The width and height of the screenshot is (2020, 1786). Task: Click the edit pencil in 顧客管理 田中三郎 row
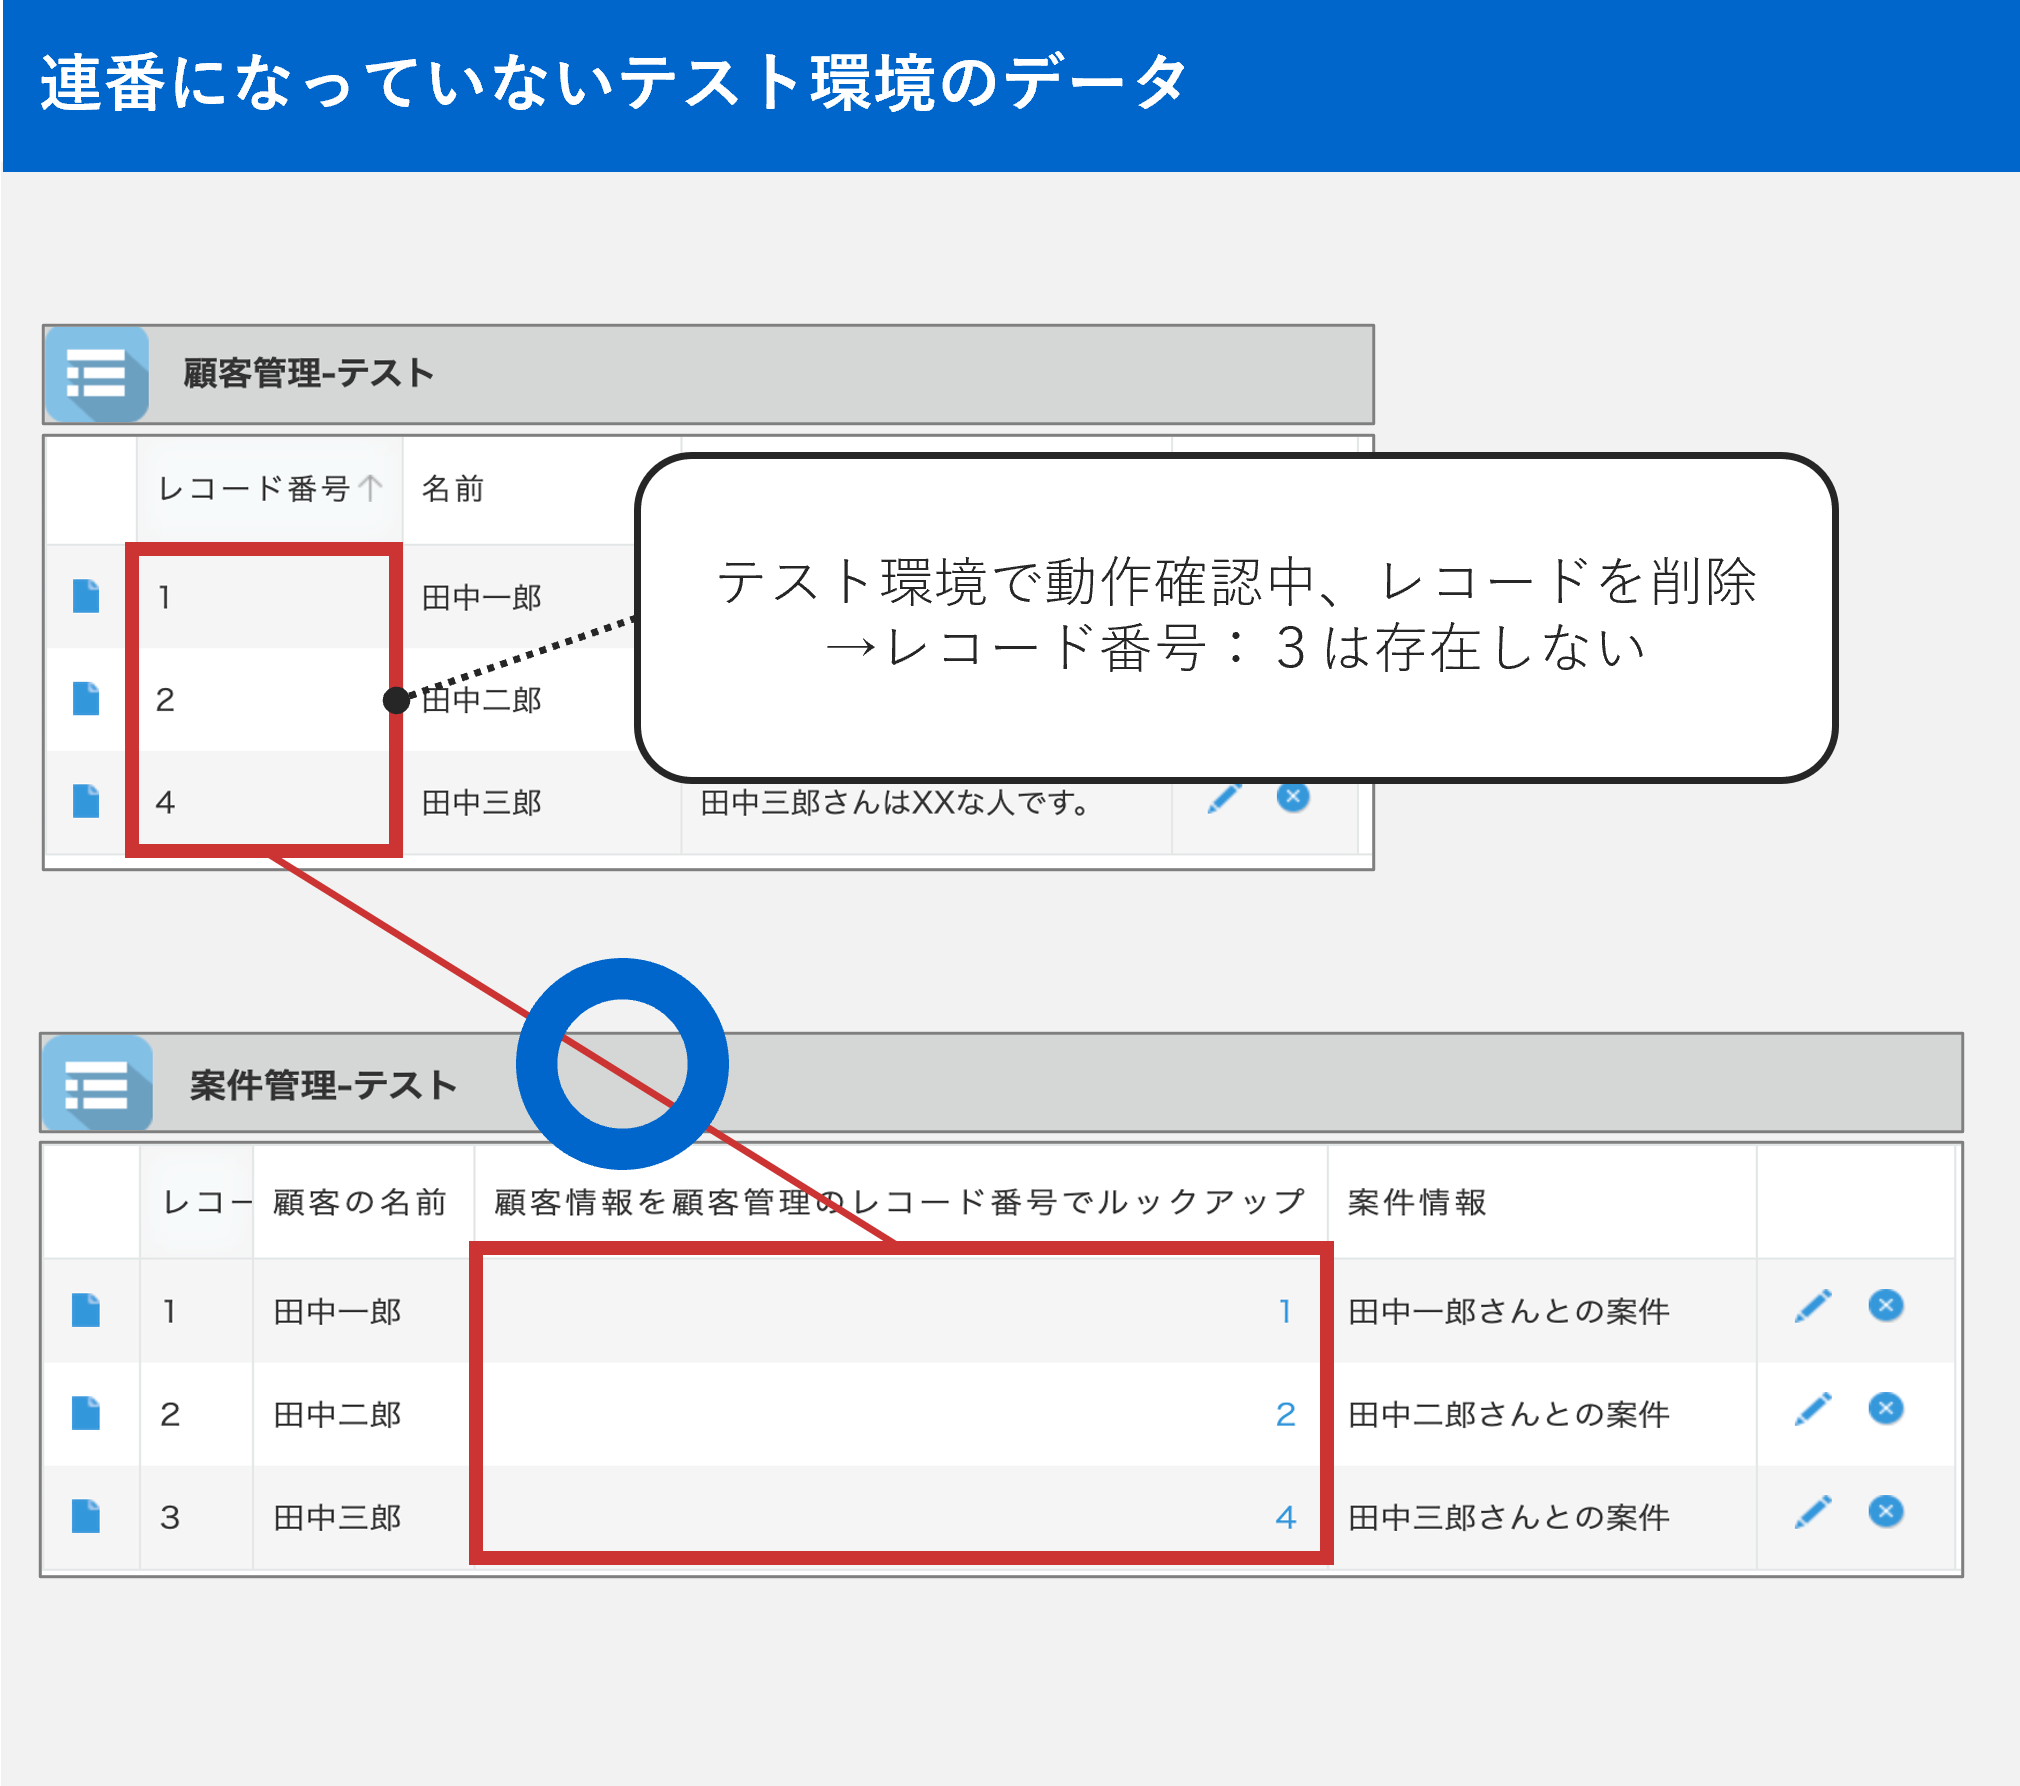(1225, 798)
